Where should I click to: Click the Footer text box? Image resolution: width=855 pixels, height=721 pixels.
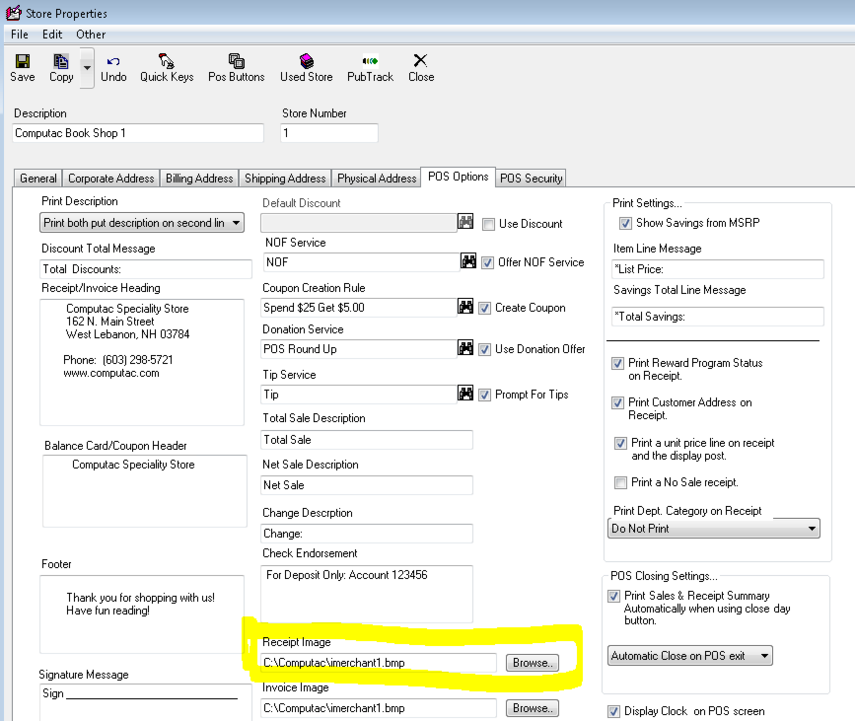point(142,614)
